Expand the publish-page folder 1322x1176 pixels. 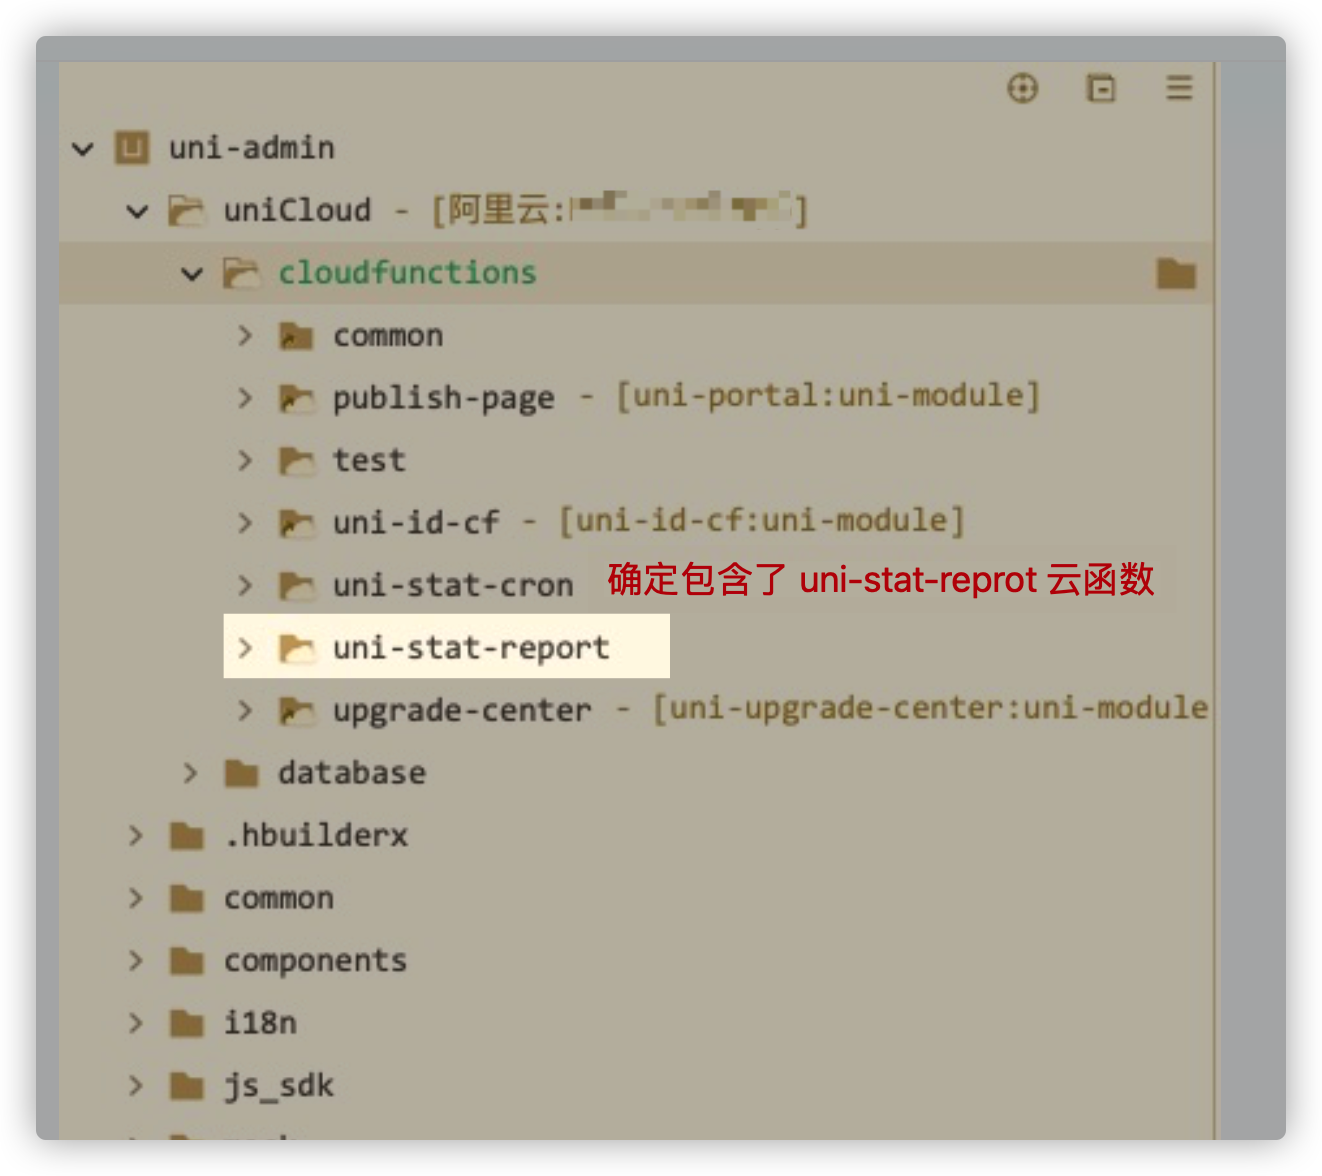coord(245,398)
